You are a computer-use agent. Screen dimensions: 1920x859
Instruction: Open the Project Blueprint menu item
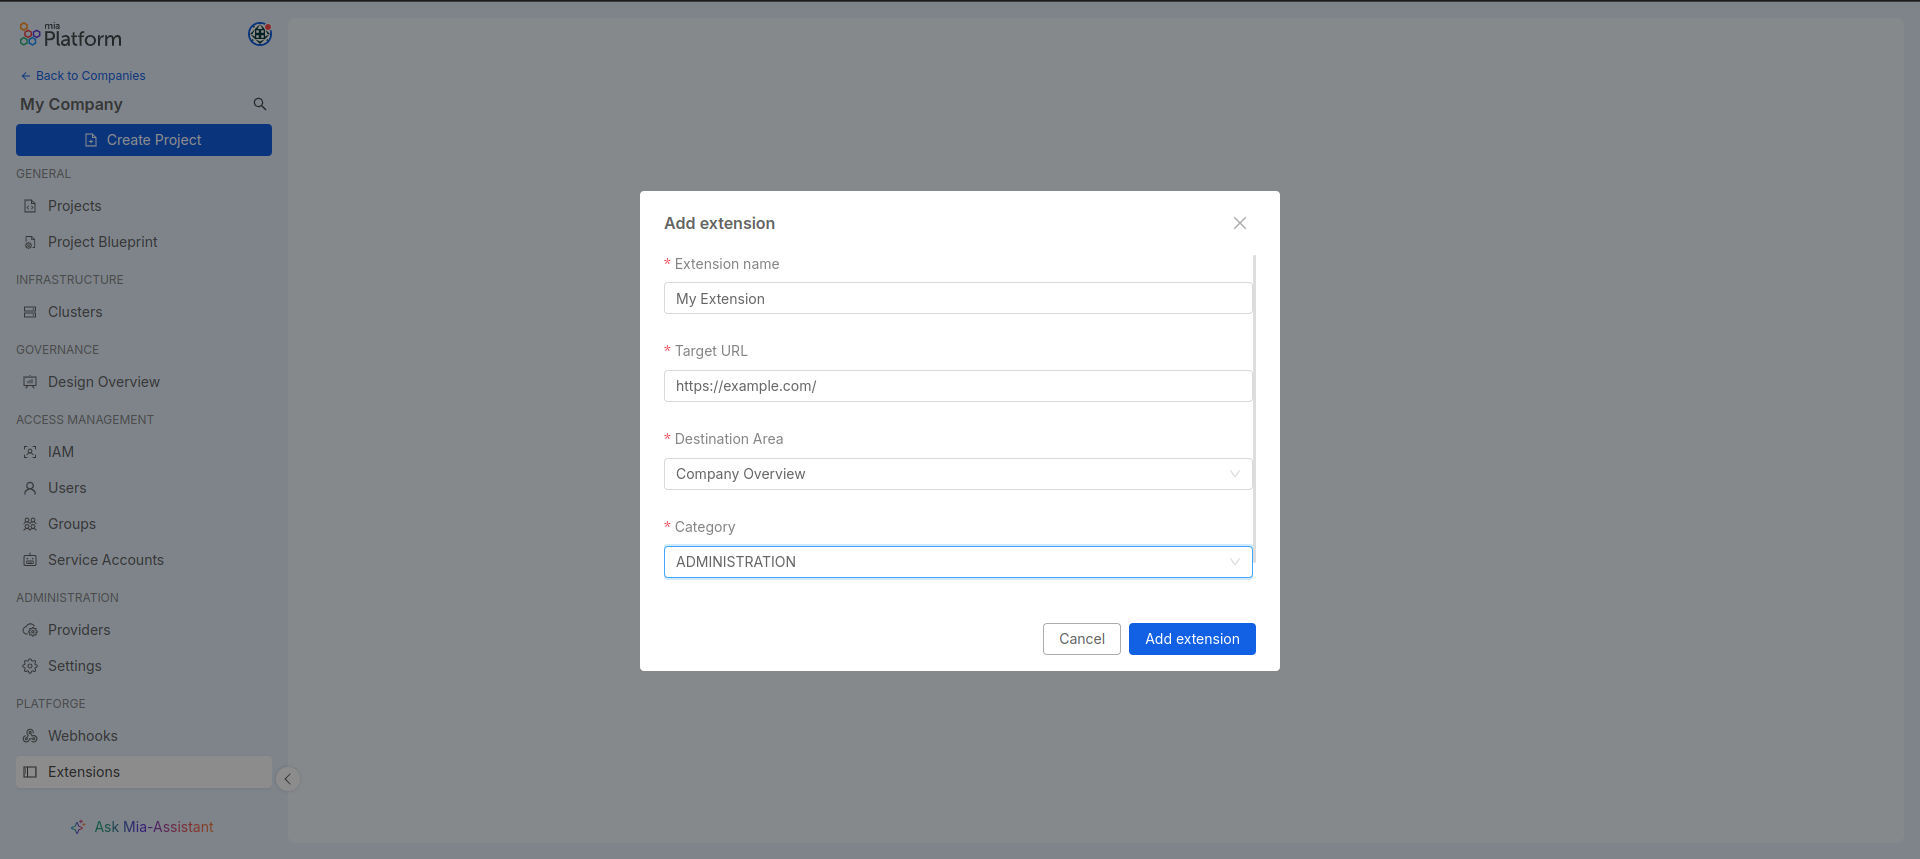pos(144,242)
